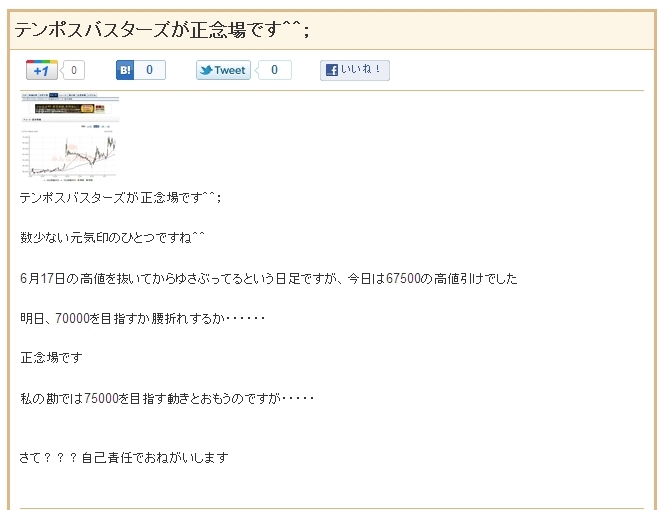Click the body line テンポスバスターズが正念場です^^;
Image resolution: width=661 pixels, height=510 pixels.
click(x=120, y=197)
